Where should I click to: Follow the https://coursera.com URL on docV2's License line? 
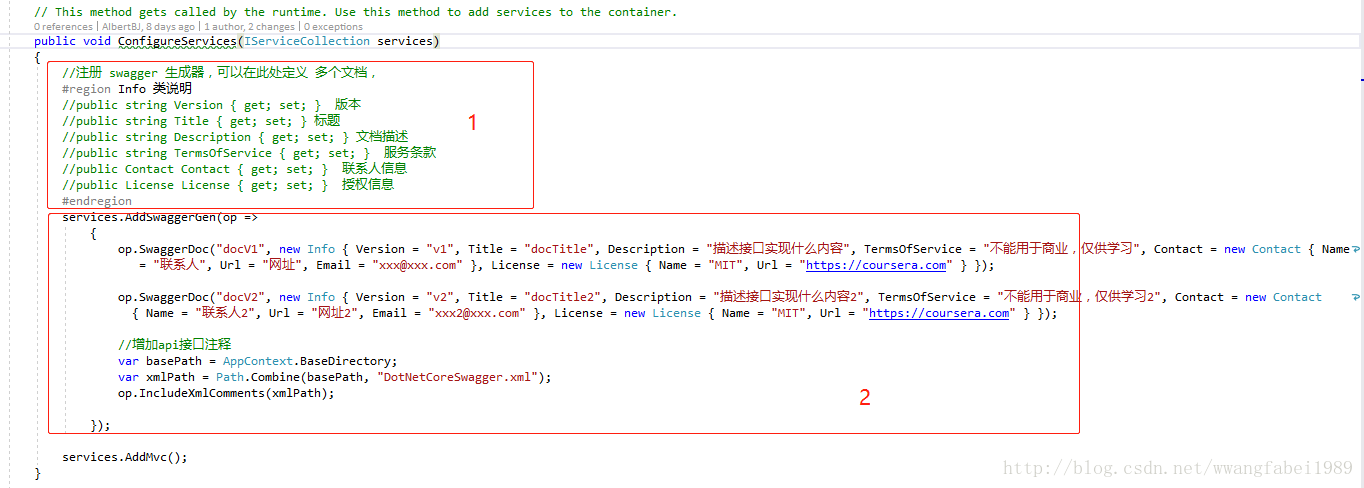[x=939, y=313]
